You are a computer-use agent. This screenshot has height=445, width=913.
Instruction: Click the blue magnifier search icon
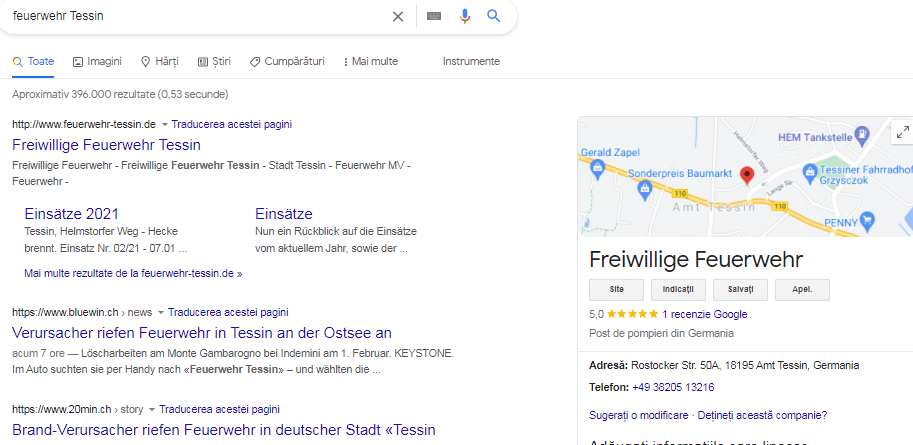(494, 16)
